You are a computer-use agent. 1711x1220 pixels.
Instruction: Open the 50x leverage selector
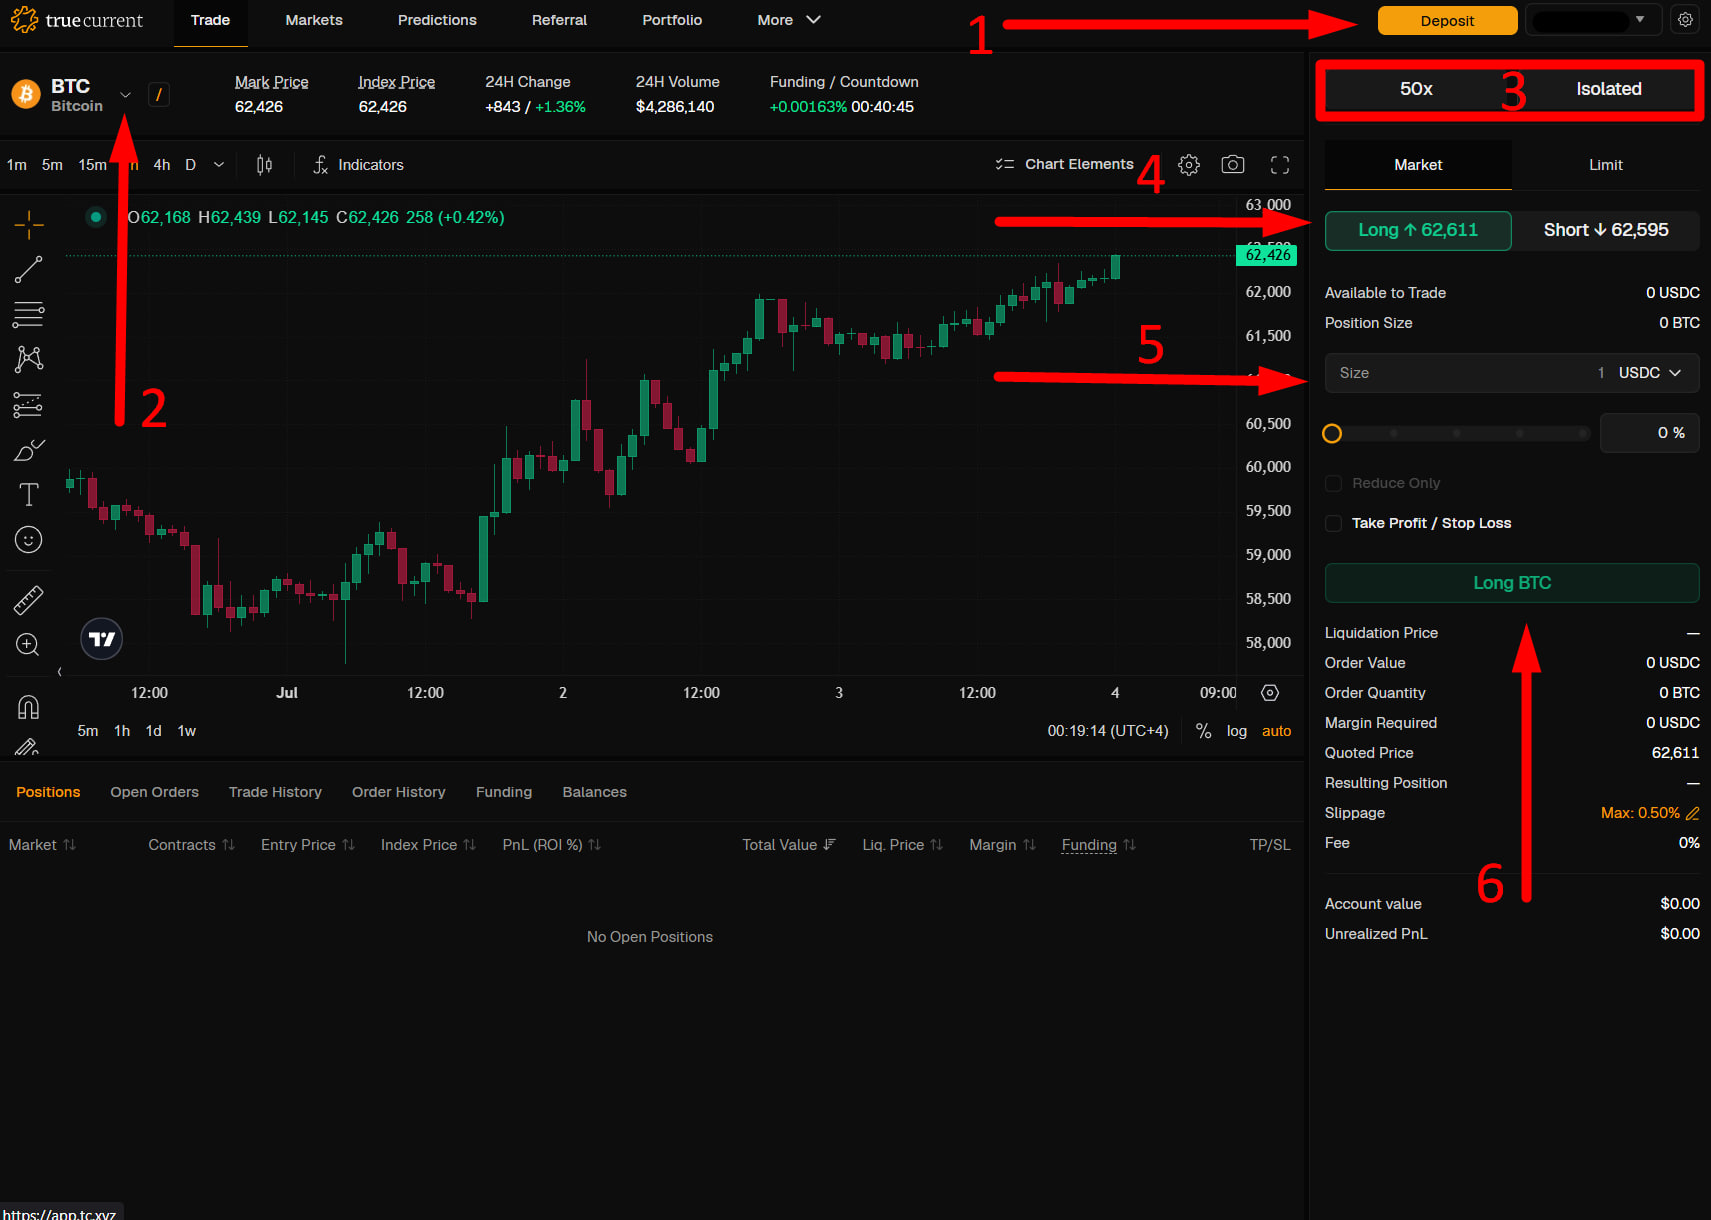coord(1416,89)
